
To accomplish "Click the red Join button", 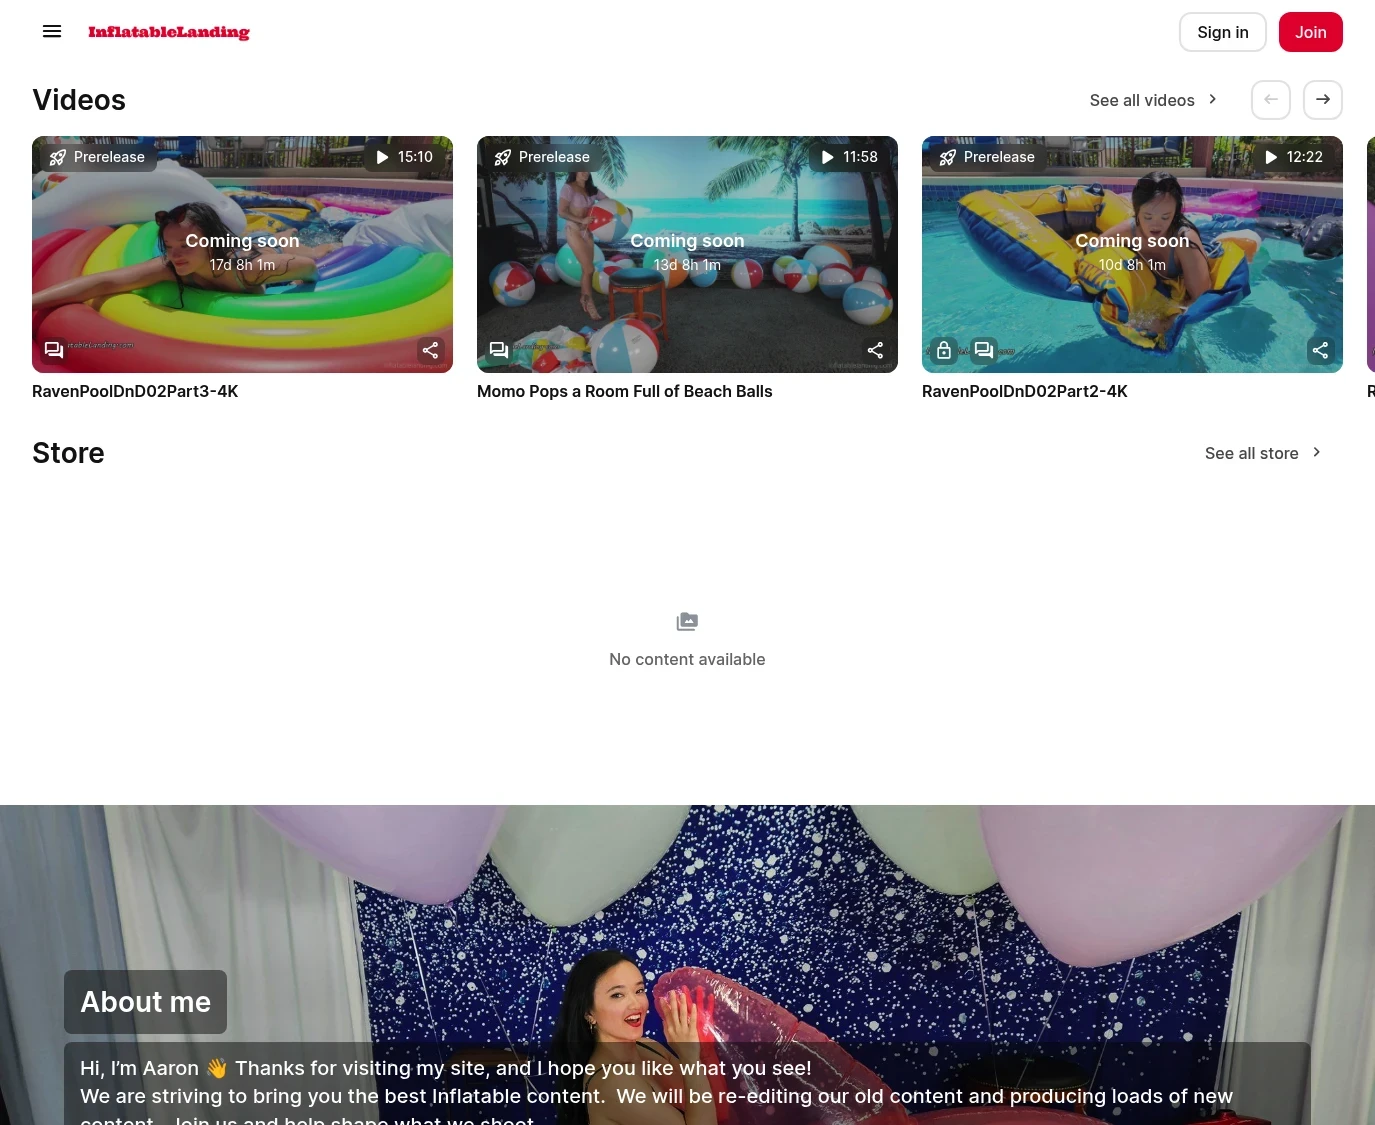I will 1310,32.
